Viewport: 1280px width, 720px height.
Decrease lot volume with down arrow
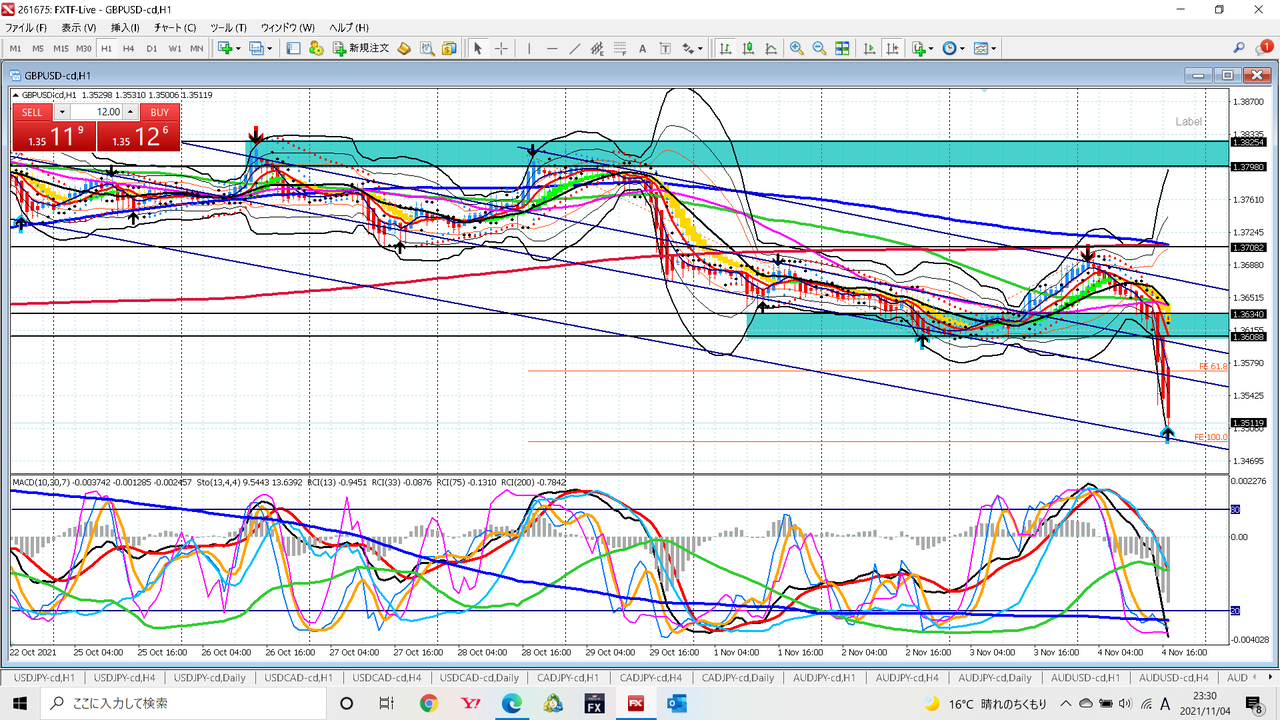62,113
